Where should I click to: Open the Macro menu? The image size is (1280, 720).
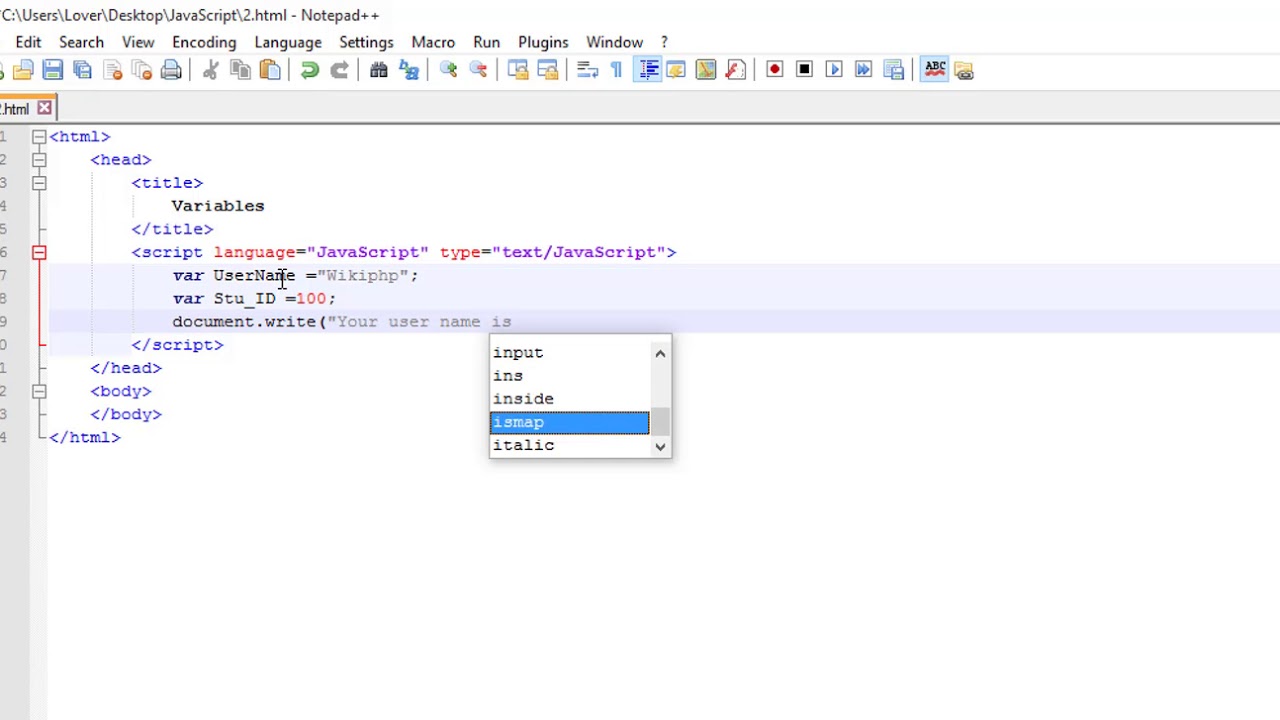(x=433, y=42)
